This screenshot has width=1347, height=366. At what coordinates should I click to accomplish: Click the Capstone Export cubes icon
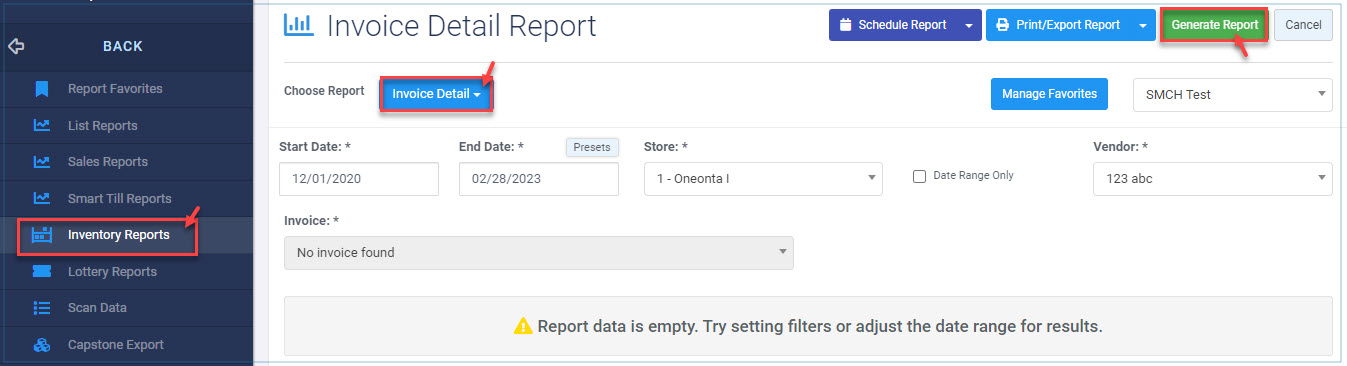42,345
